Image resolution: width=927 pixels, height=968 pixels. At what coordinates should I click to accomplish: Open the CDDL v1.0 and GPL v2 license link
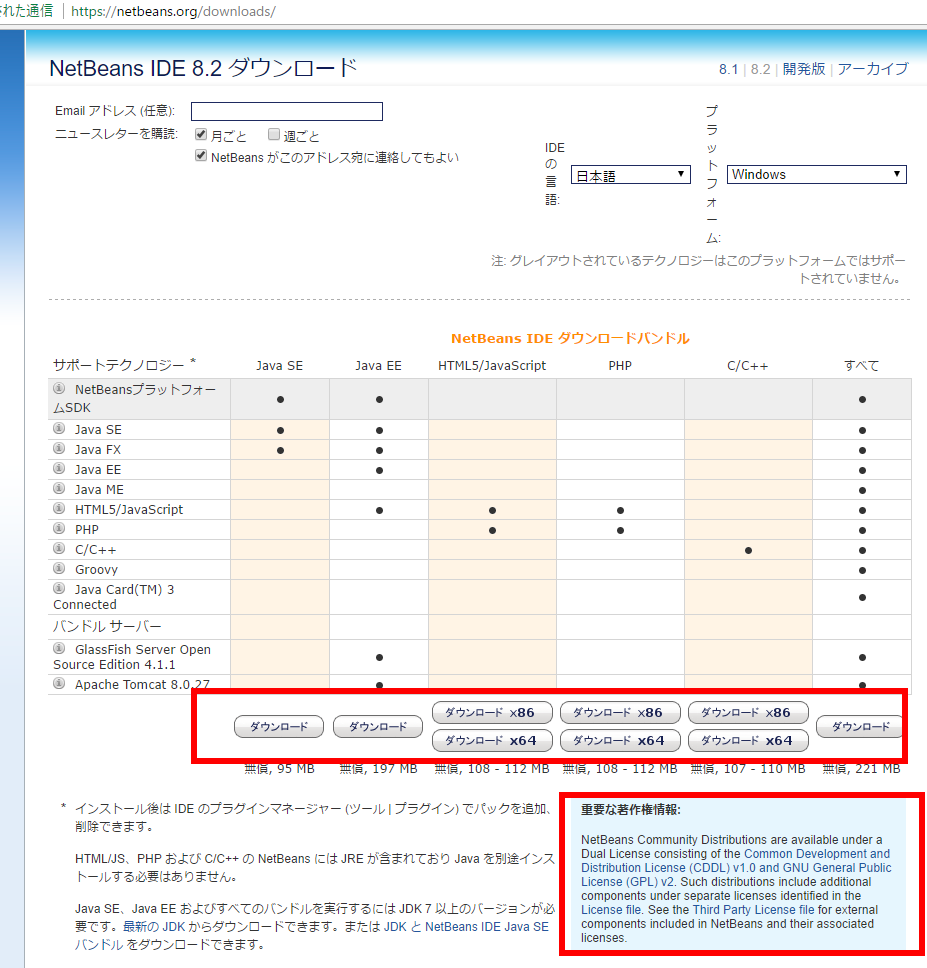[736, 867]
